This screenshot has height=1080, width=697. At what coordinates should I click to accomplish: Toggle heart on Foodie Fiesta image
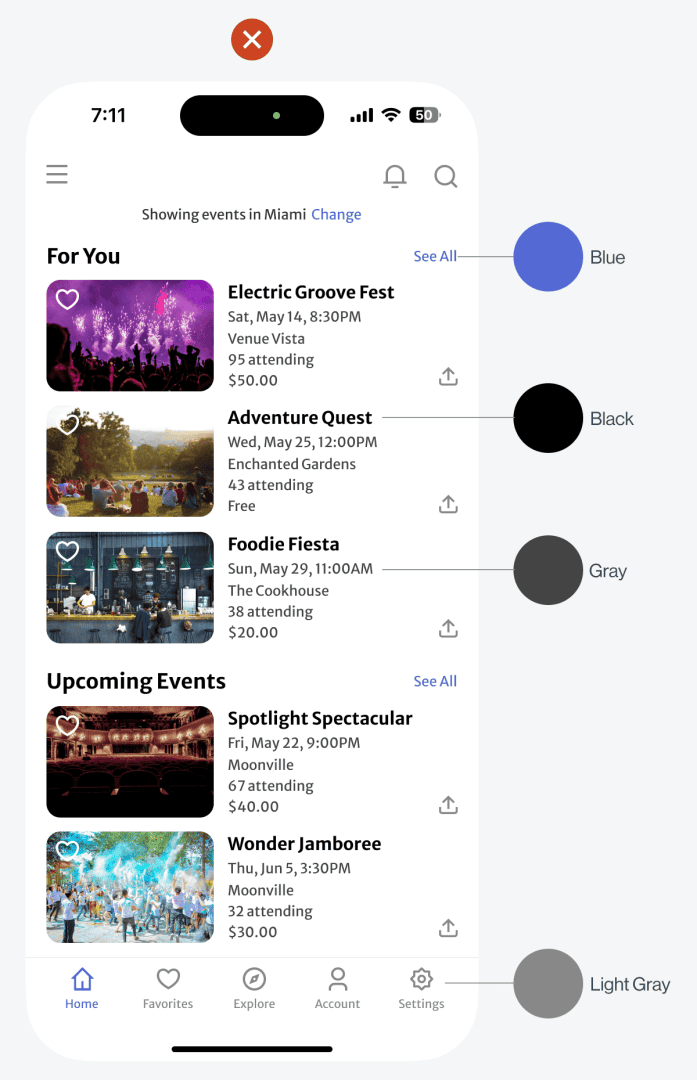tap(67, 551)
